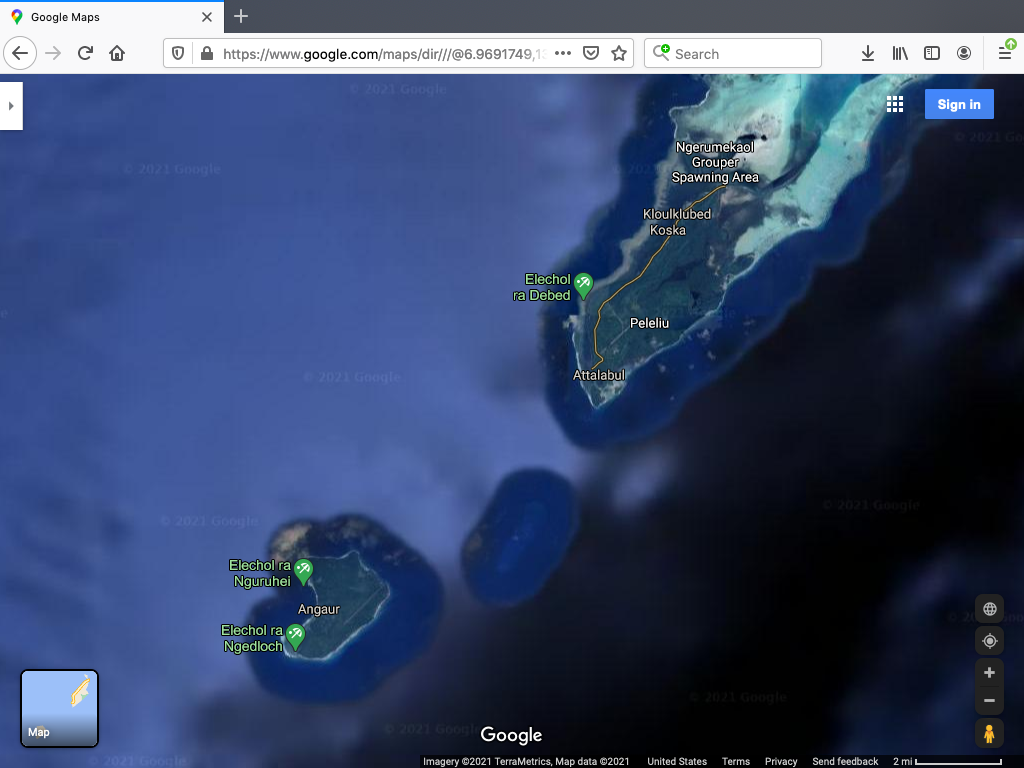Open the Send feedback link
1024x768 pixels.
(845, 761)
